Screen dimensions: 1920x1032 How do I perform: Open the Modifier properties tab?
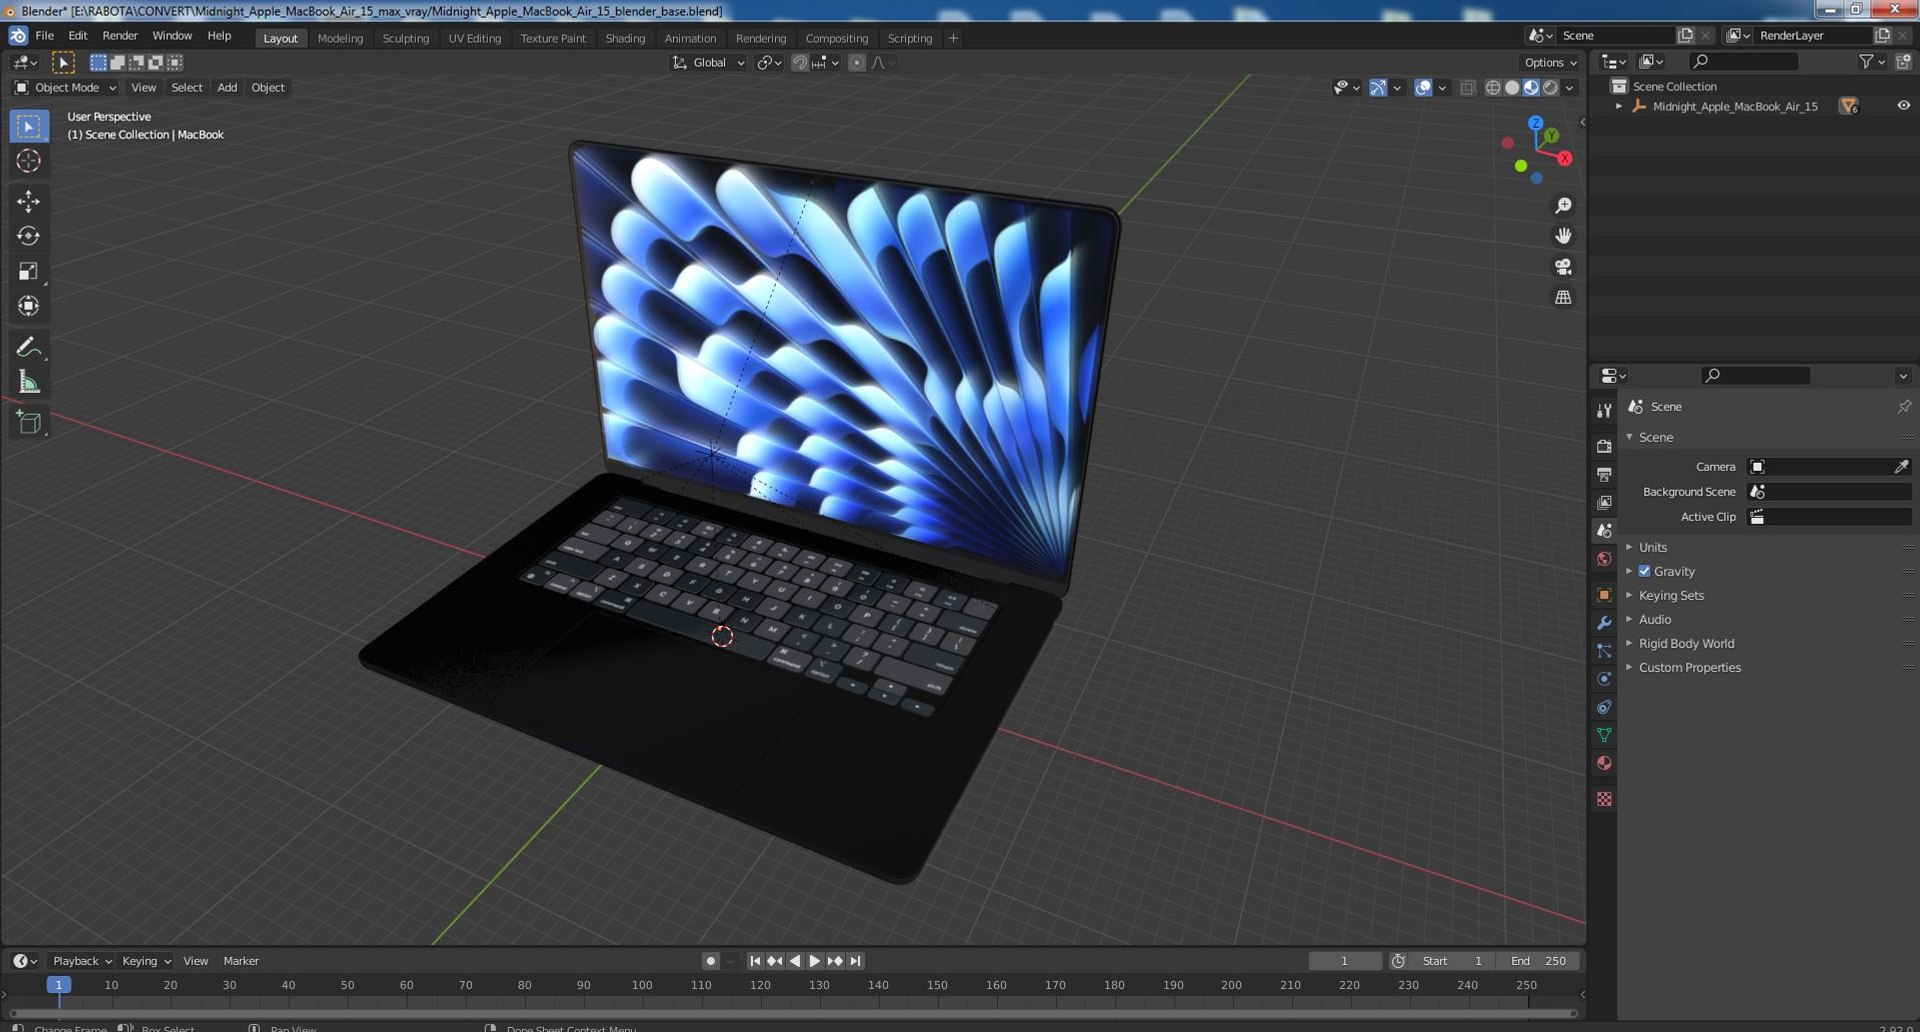(x=1604, y=623)
